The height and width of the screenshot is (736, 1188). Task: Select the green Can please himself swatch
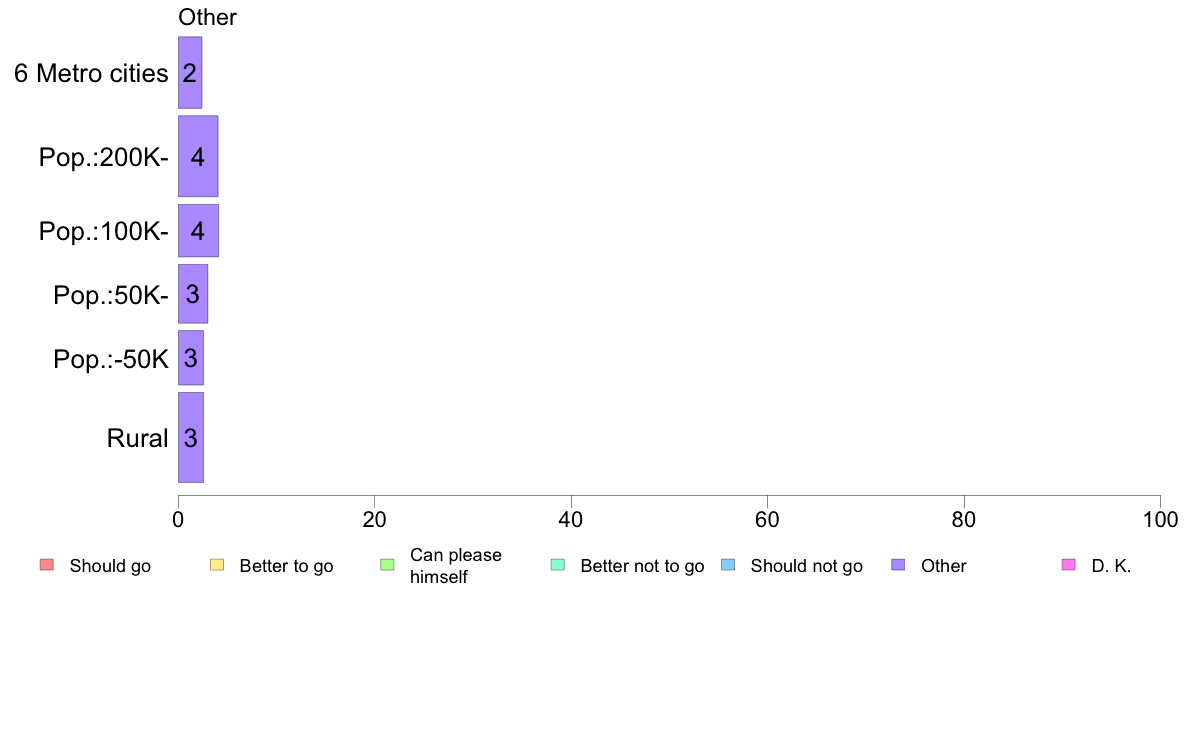point(387,565)
